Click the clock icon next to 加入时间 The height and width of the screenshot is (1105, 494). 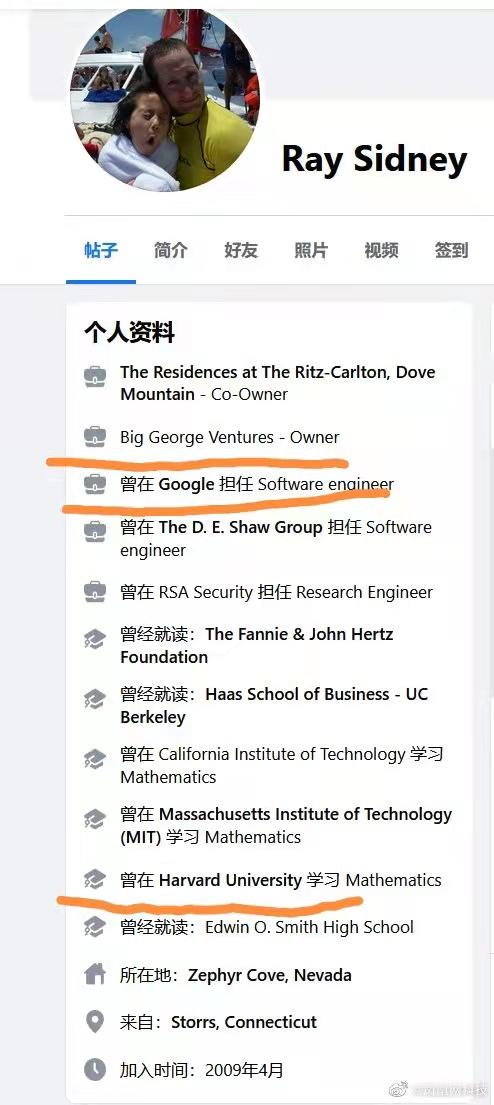click(95, 1069)
